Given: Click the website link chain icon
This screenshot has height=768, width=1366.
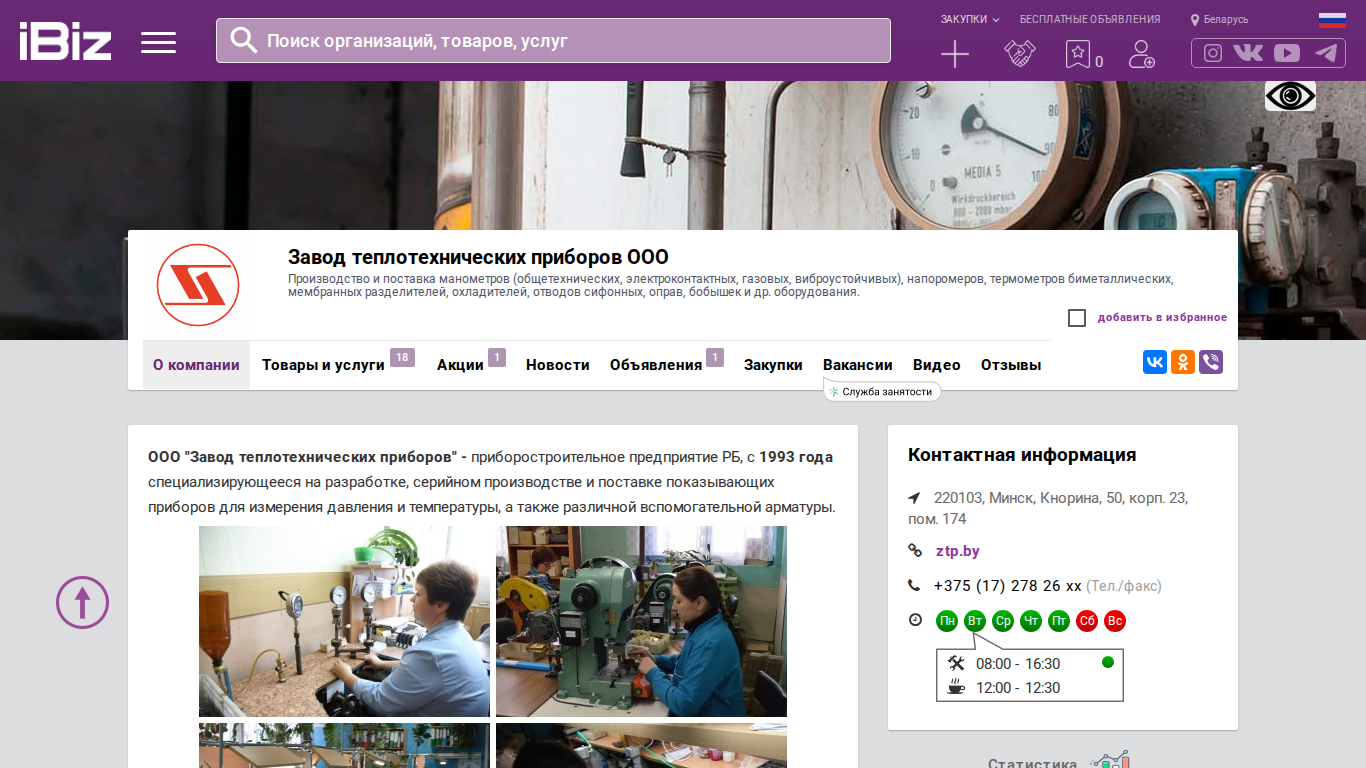Looking at the screenshot, I should click(914, 551).
